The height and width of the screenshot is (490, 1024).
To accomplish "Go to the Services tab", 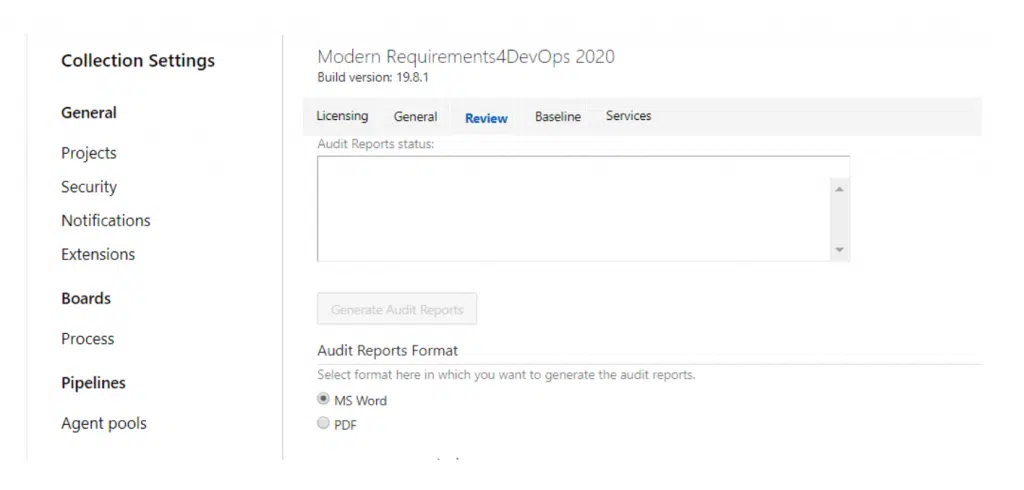I will (x=628, y=116).
